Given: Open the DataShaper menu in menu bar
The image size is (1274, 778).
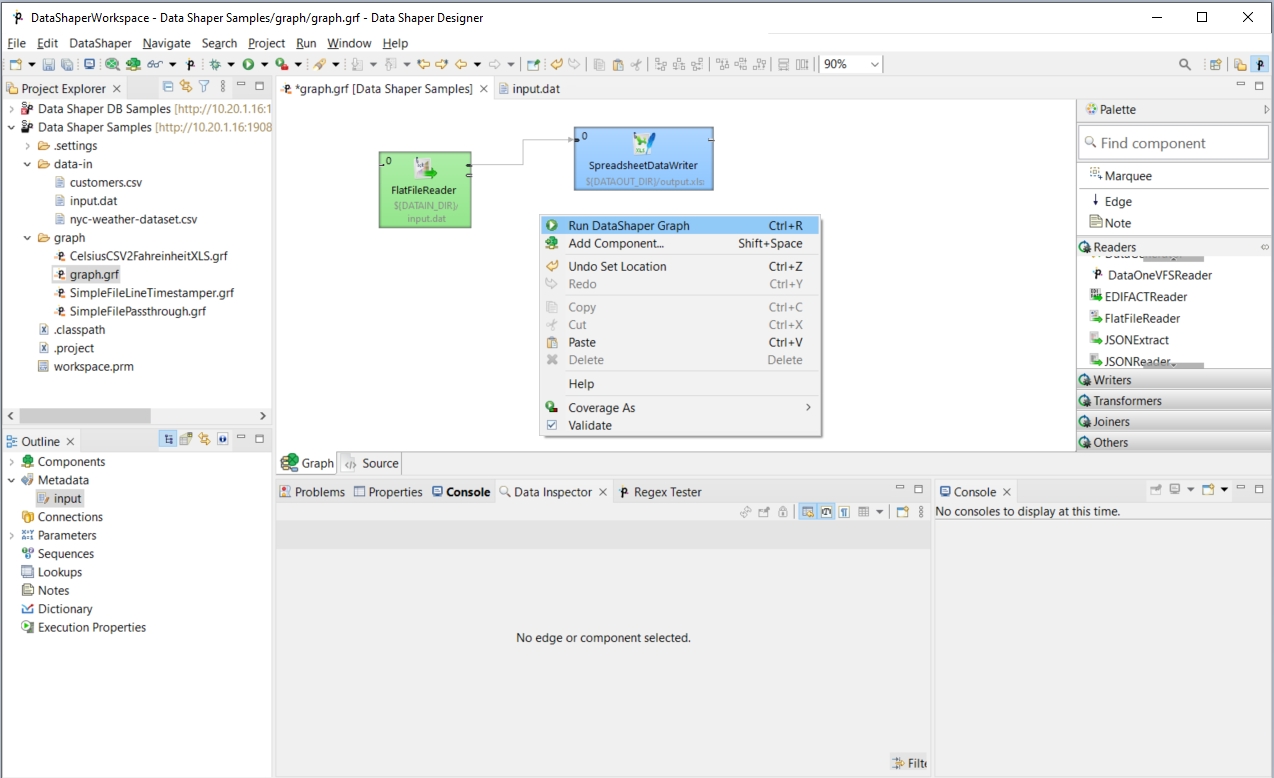Looking at the screenshot, I should (100, 43).
